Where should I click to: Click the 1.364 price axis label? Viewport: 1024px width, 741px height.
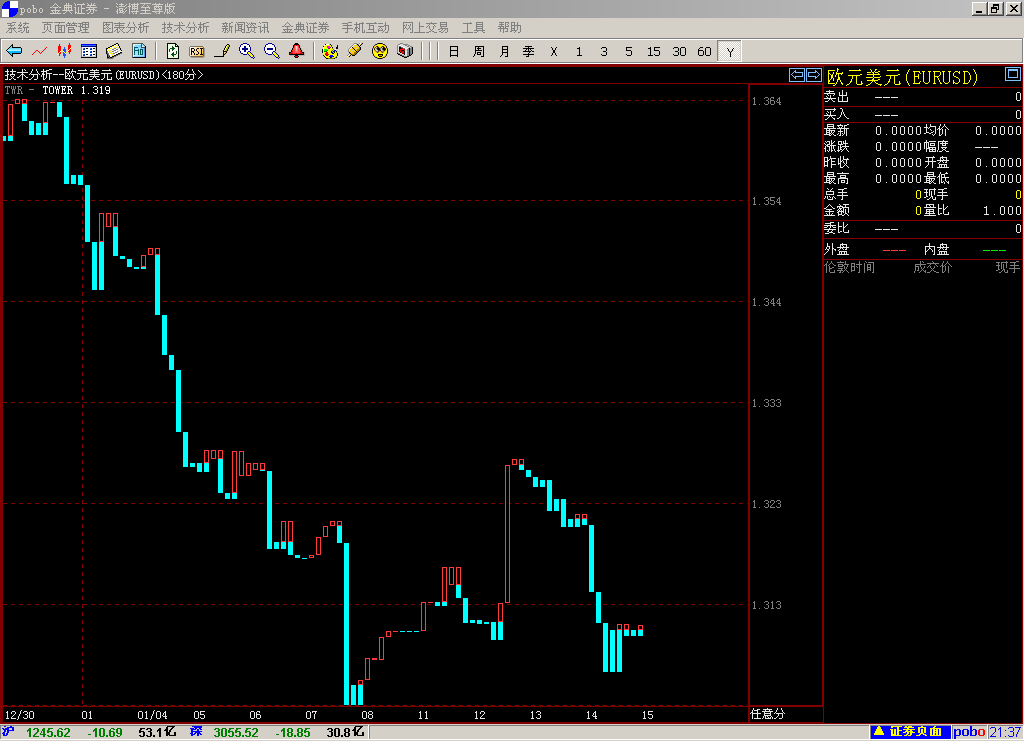pos(767,101)
